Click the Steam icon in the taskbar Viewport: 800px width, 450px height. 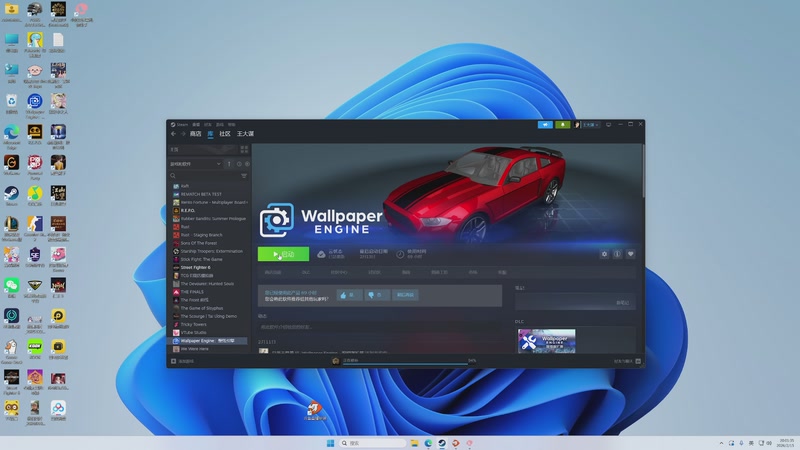(442, 443)
